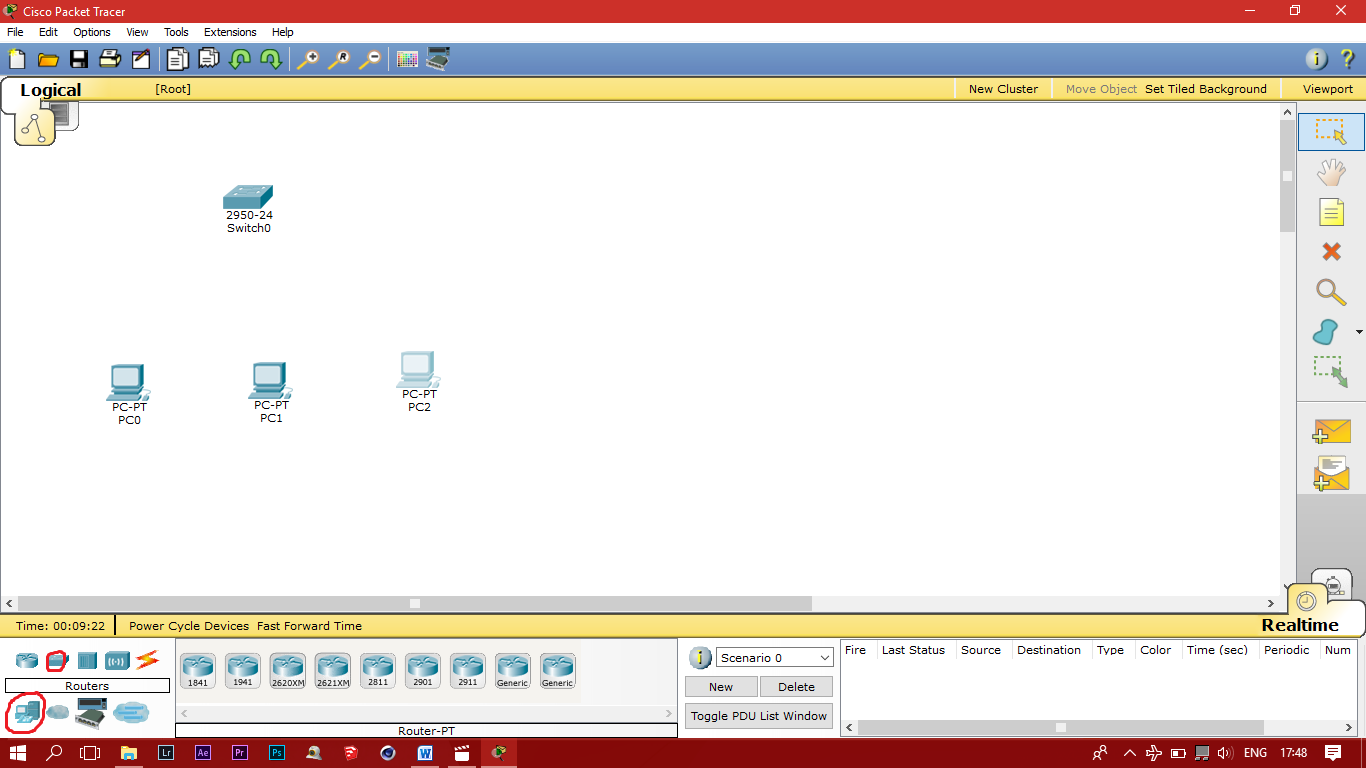Click the Print toolbar icon
This screenshot has height=768, width=1366.
pyautogui.click(x=110, y=59)
